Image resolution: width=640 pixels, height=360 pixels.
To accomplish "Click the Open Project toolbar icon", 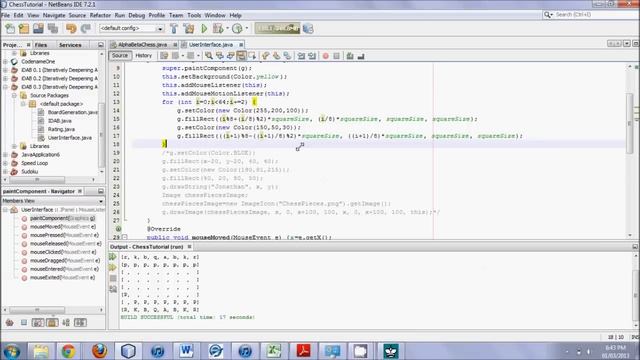I will point(38,29).
